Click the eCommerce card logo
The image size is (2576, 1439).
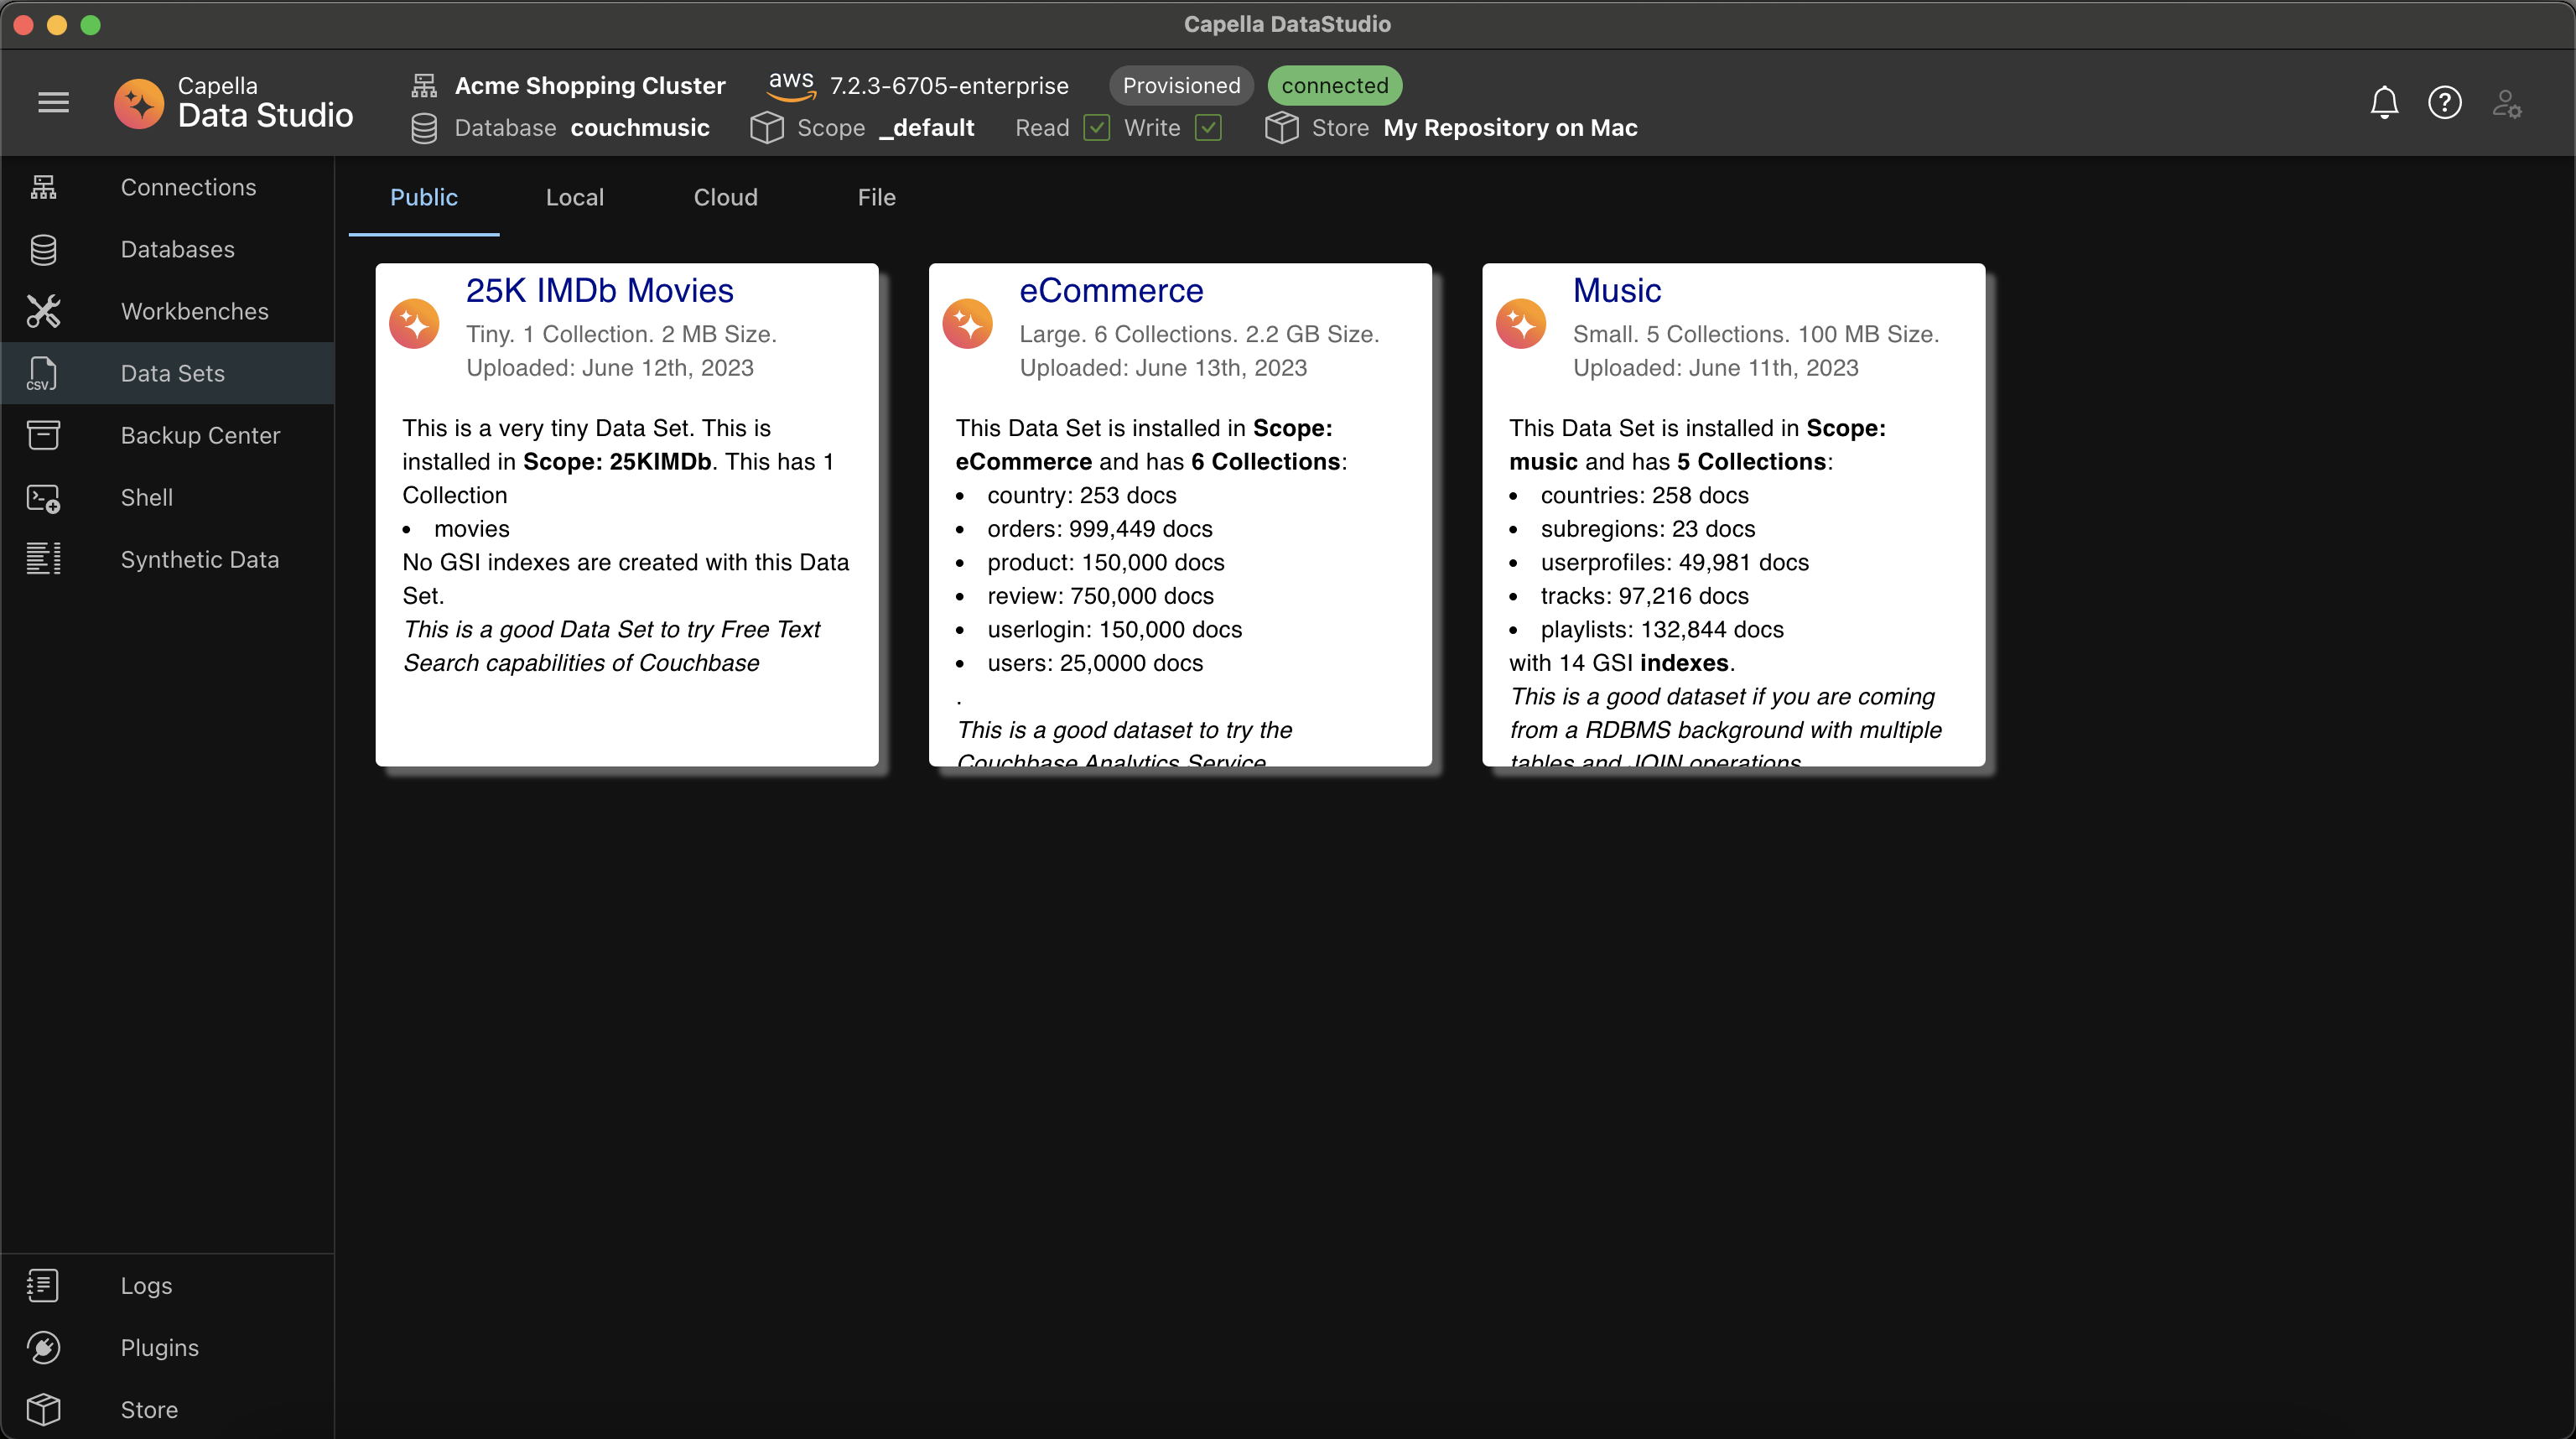click(967, 324)
